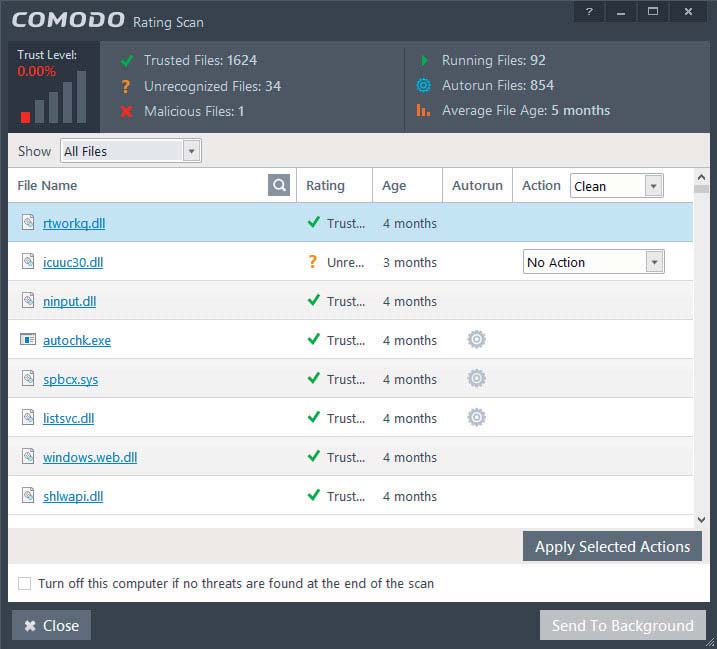717x649 pixels.
Task: Click the blue gear icon beside Autorun Files
Action: point(423,86)
